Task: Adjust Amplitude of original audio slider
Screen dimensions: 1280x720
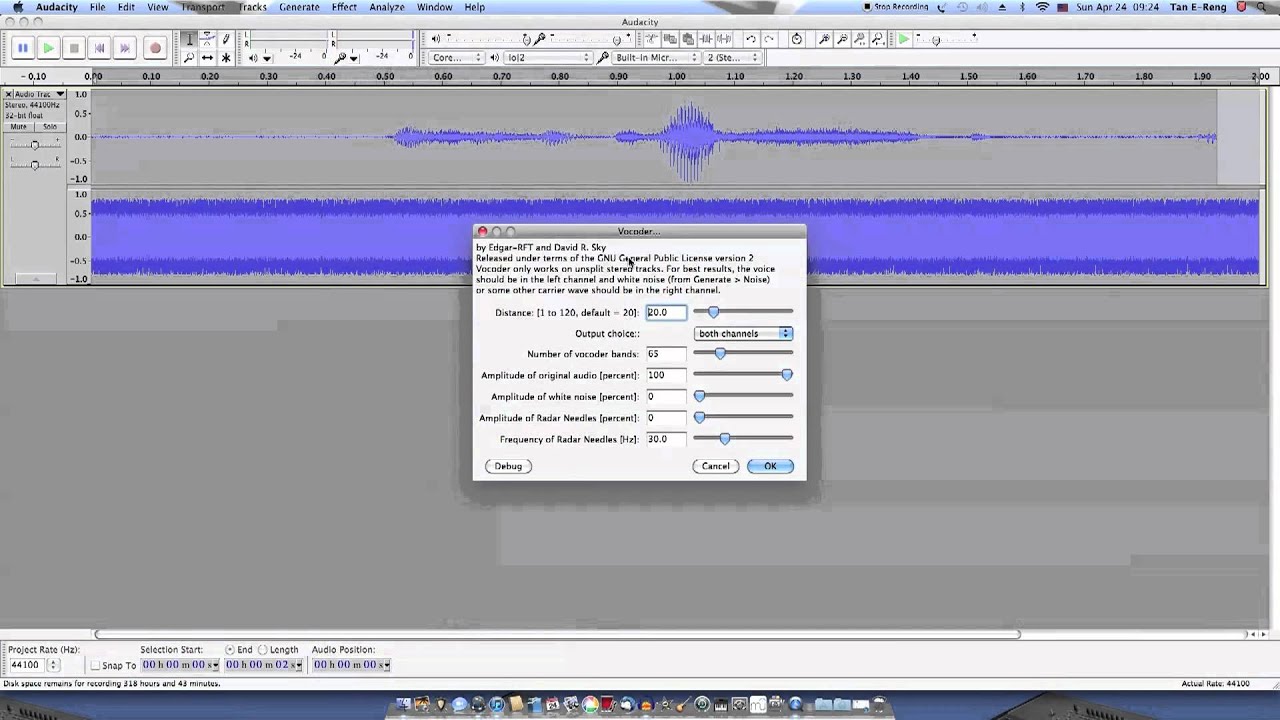Action: tap(743, 375)
